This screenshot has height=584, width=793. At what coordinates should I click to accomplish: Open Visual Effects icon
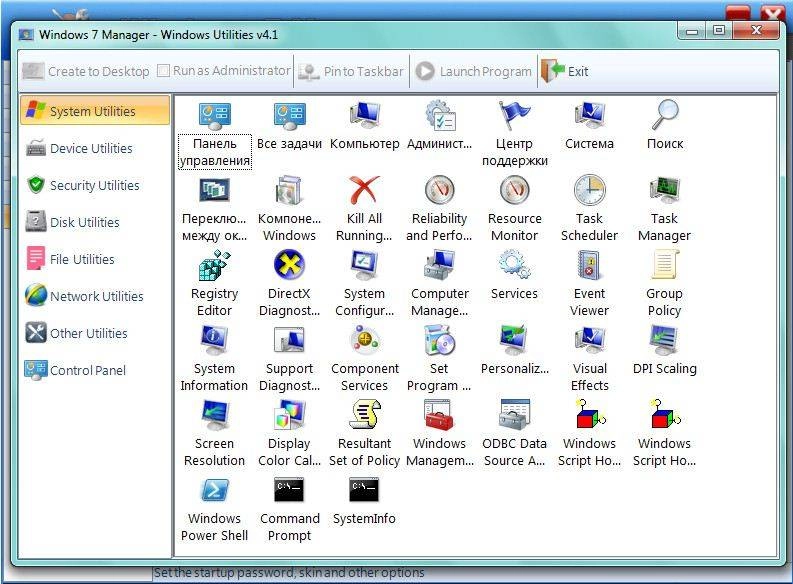tap(589, 340)
